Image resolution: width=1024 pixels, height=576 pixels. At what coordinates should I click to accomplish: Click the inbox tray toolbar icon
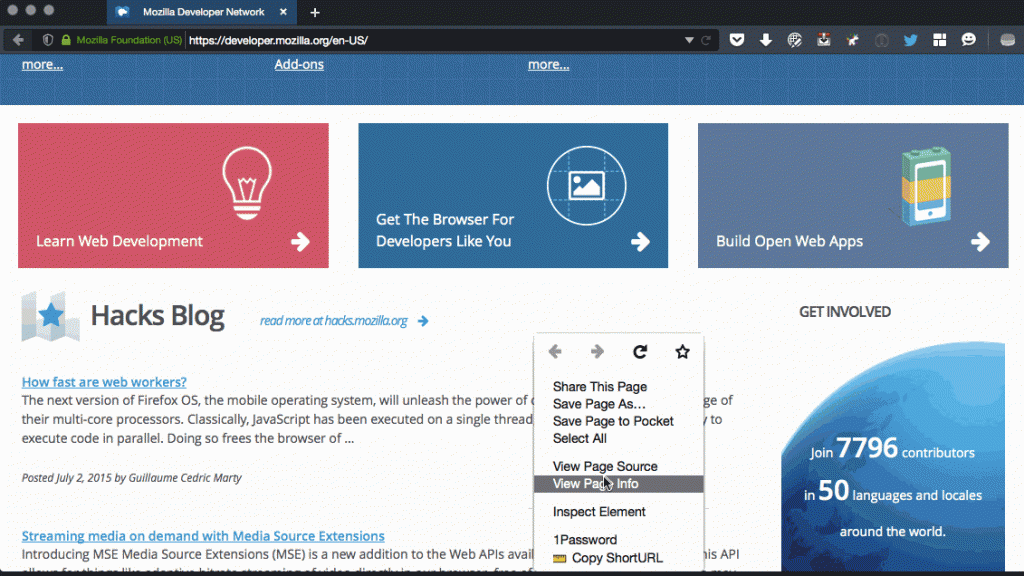point(824,40)
